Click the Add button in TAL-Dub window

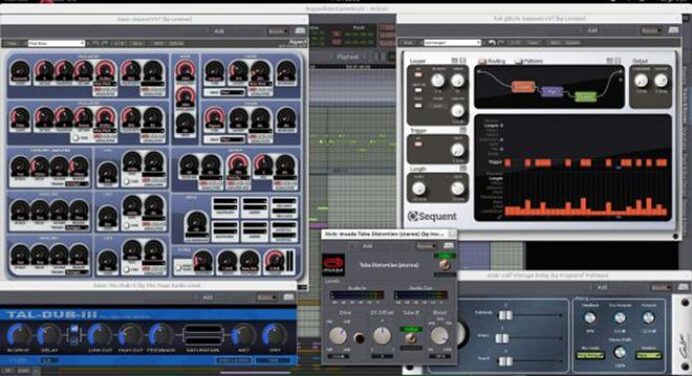tap(207, 297)
